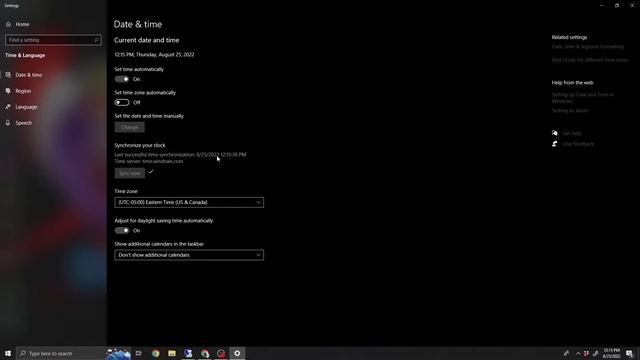This screenshot has height=360, width=640.
Task: Open Setting up Date and Time help link
Action: [583, 98]
